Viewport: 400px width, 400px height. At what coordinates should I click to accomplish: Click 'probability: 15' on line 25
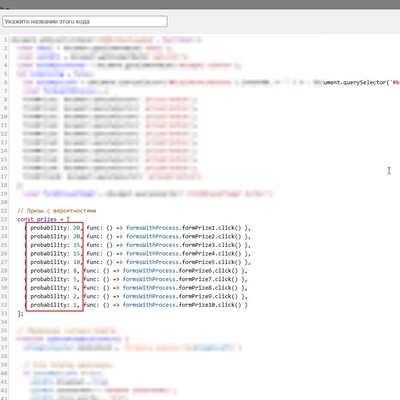[x=55, y=245]
